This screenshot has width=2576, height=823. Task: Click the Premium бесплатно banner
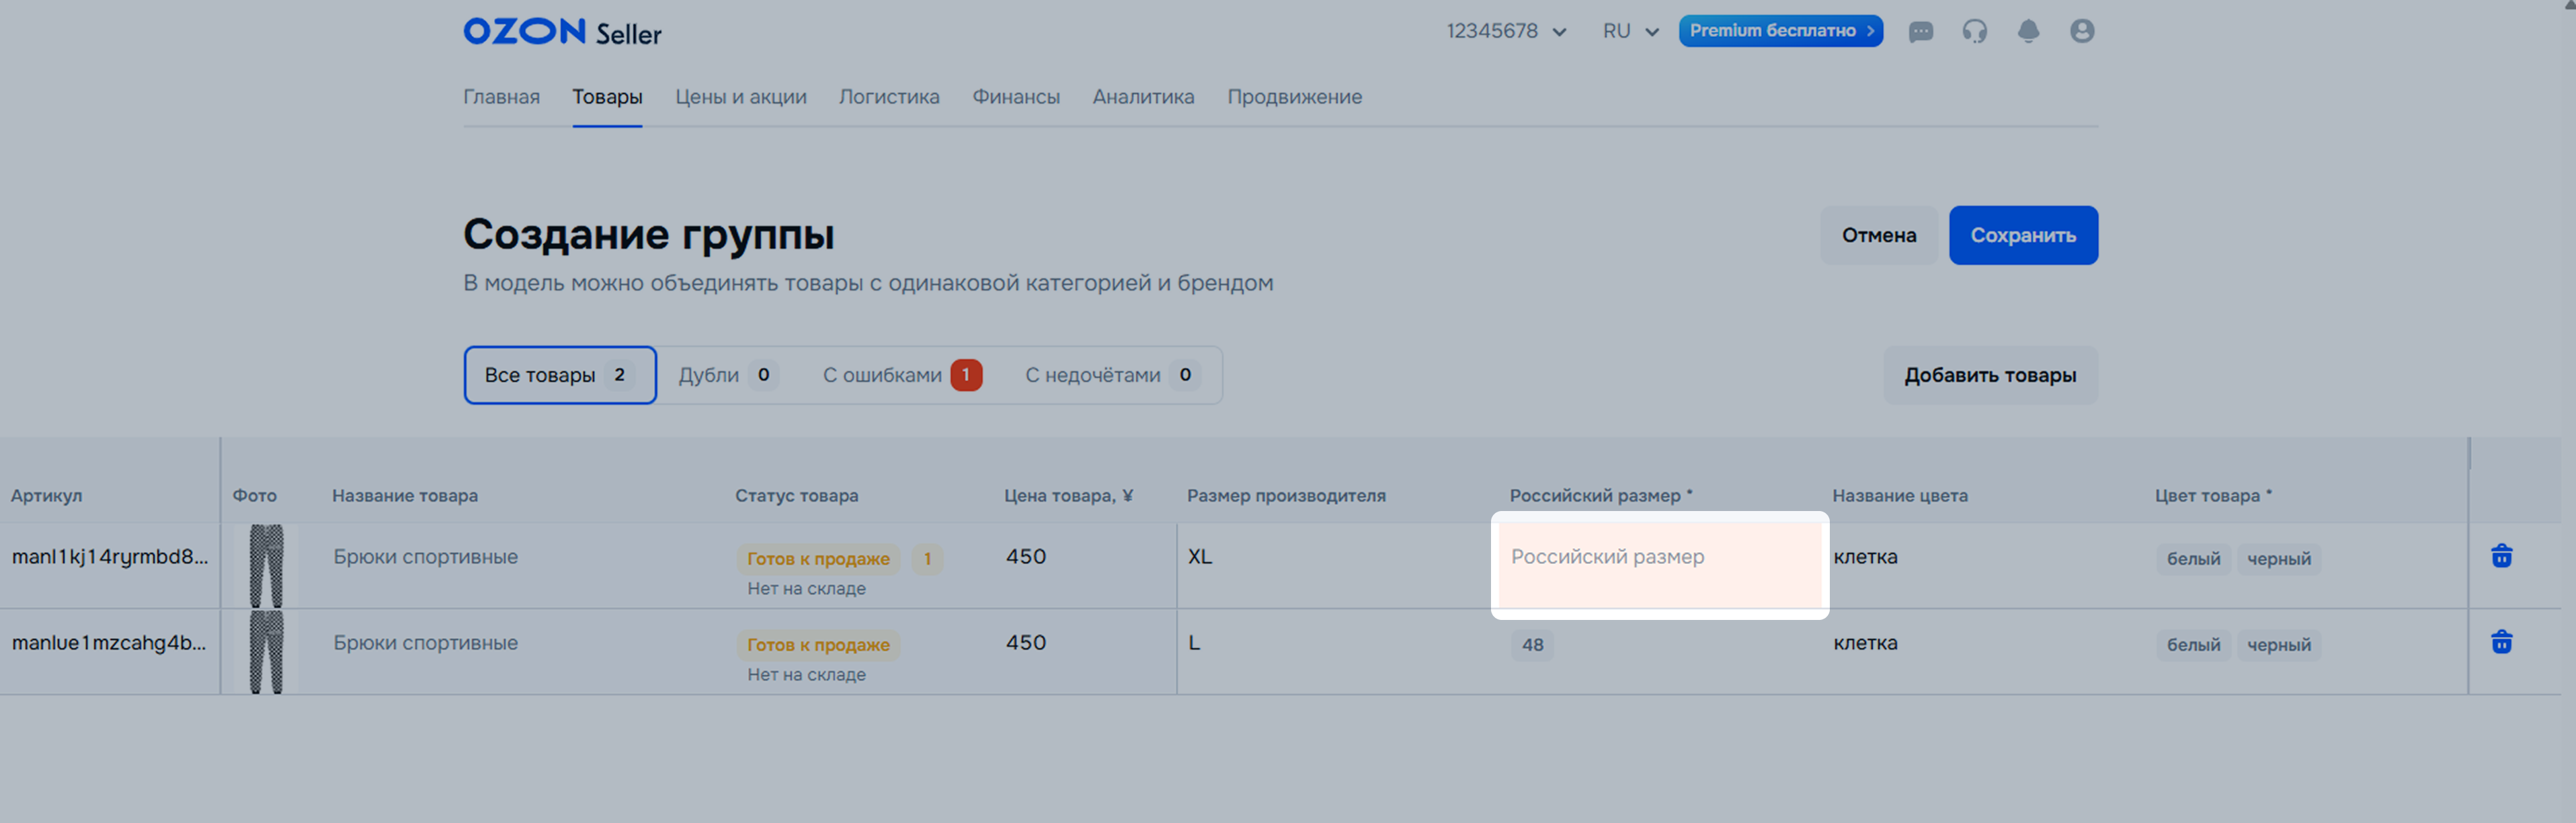tap(1780, 31)
